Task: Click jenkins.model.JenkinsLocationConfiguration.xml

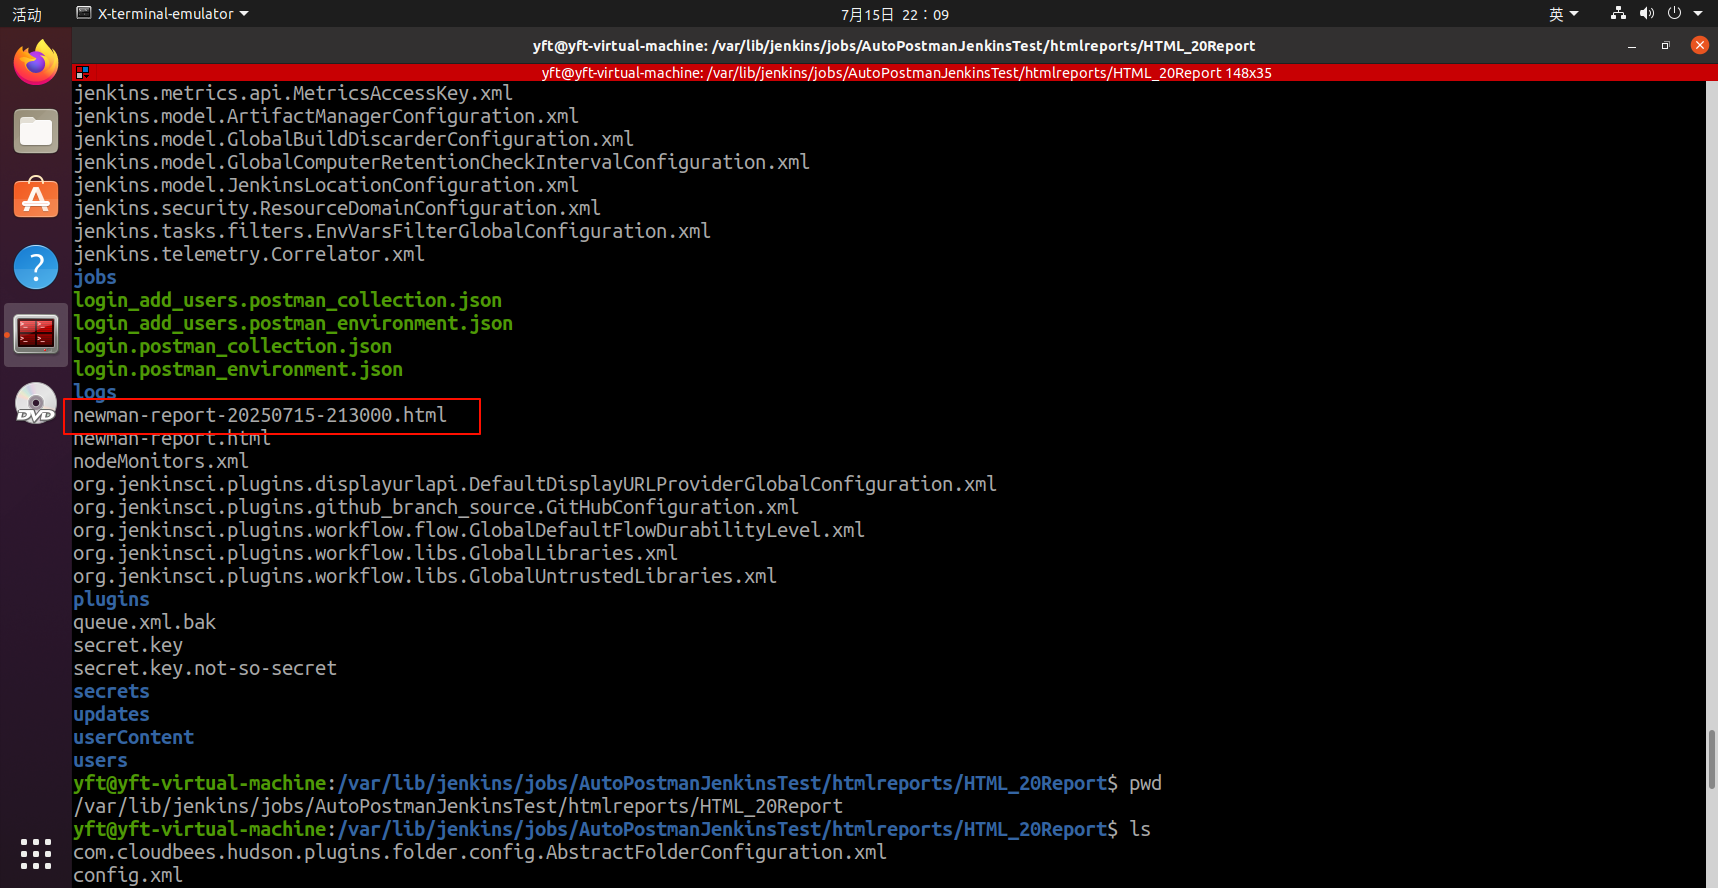Action: tap(326, 185)
